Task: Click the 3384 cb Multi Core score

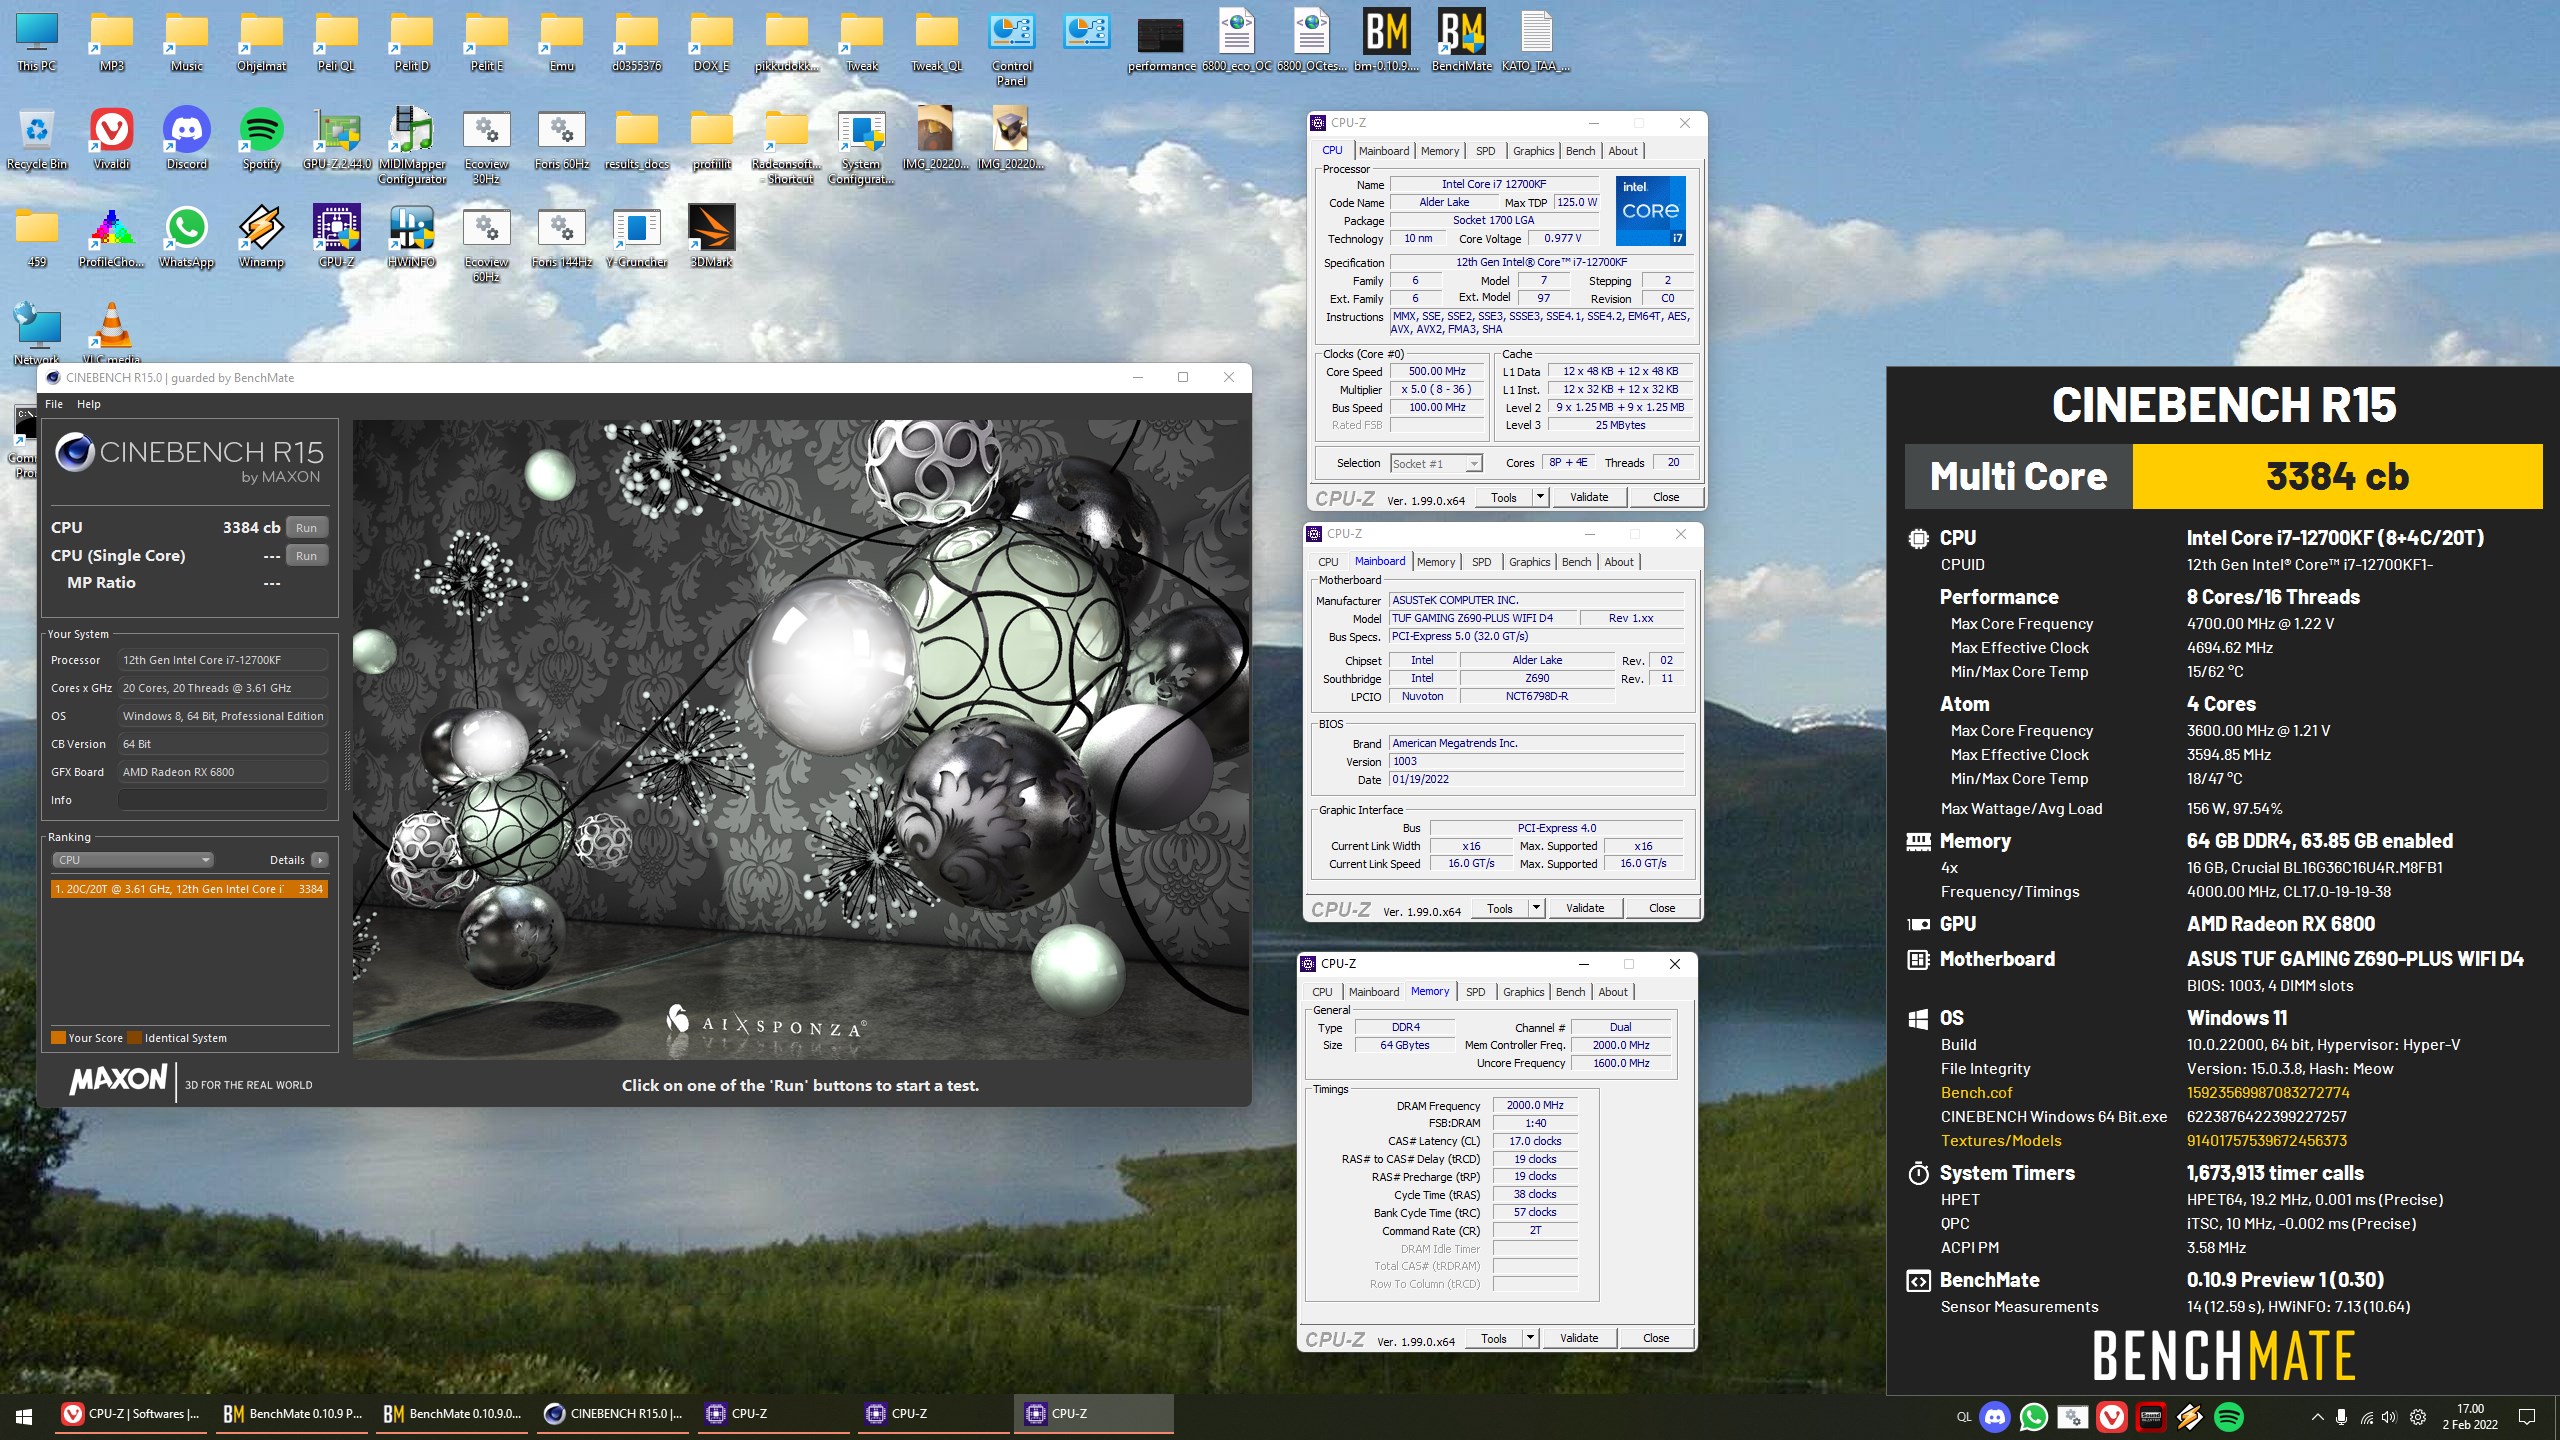Action: 2337,477
